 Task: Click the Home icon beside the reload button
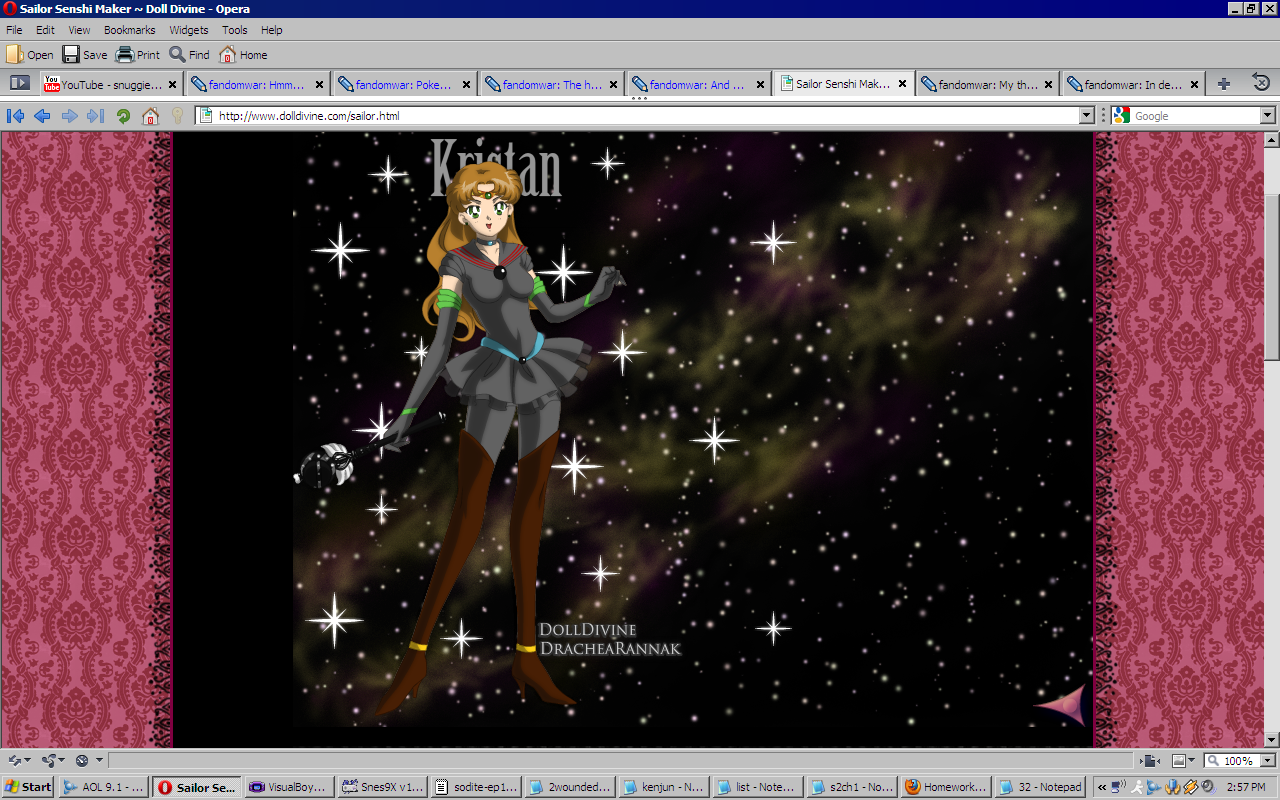point(150,116)
